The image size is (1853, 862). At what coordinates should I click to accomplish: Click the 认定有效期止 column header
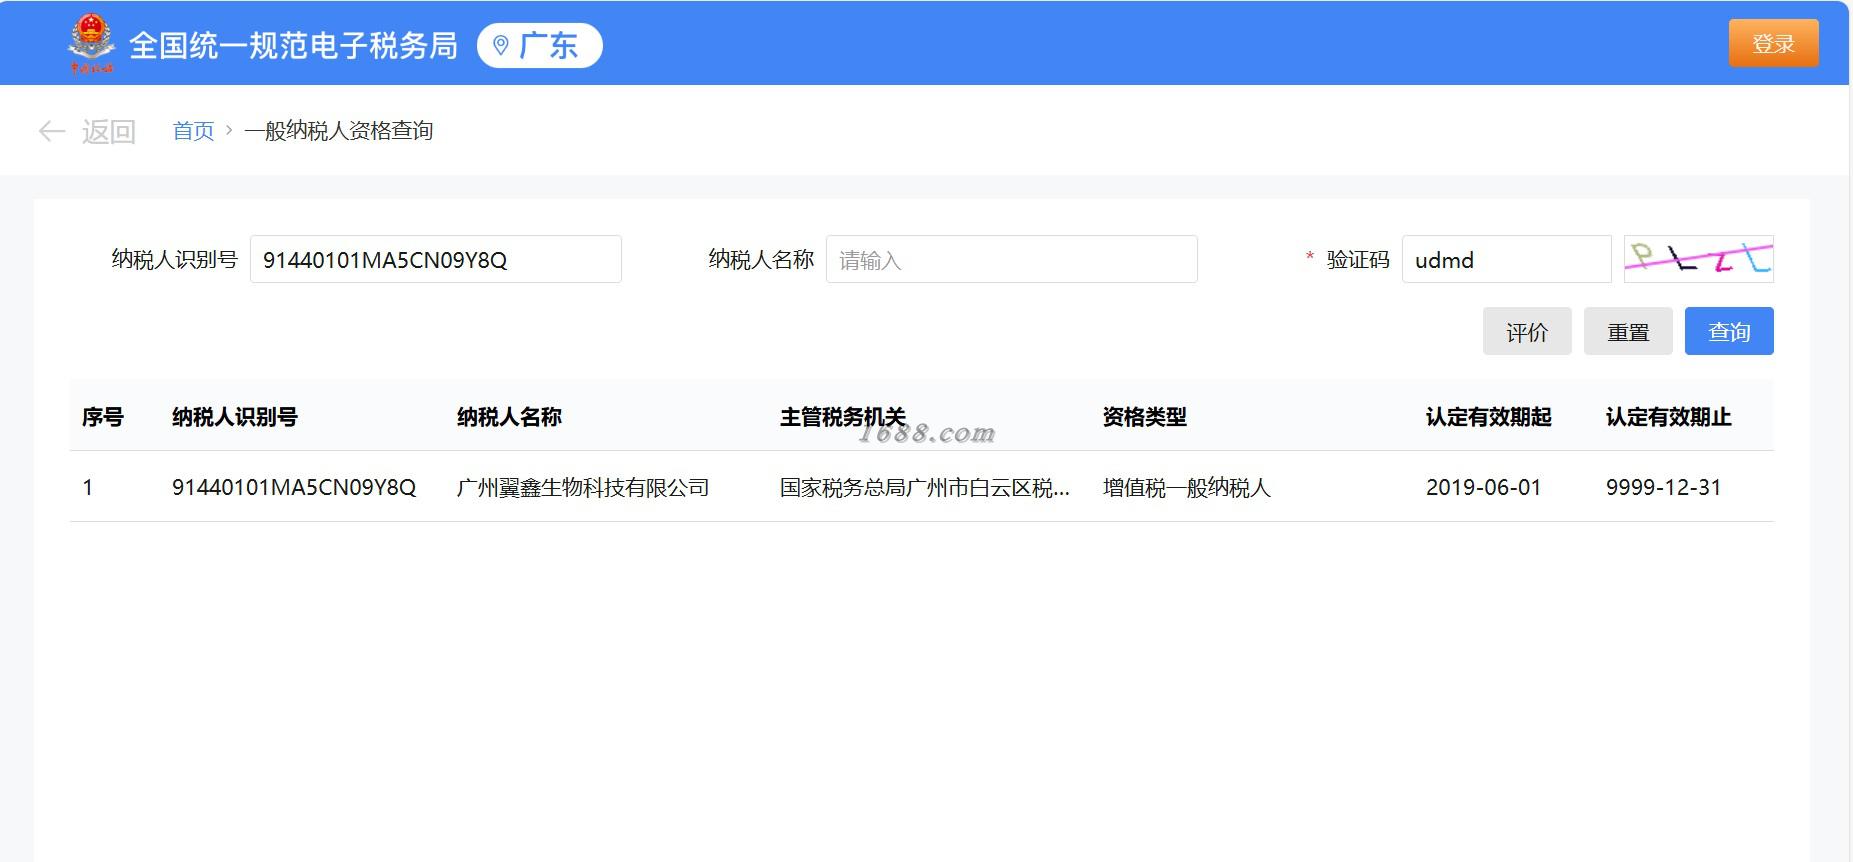click(1669, 417)
